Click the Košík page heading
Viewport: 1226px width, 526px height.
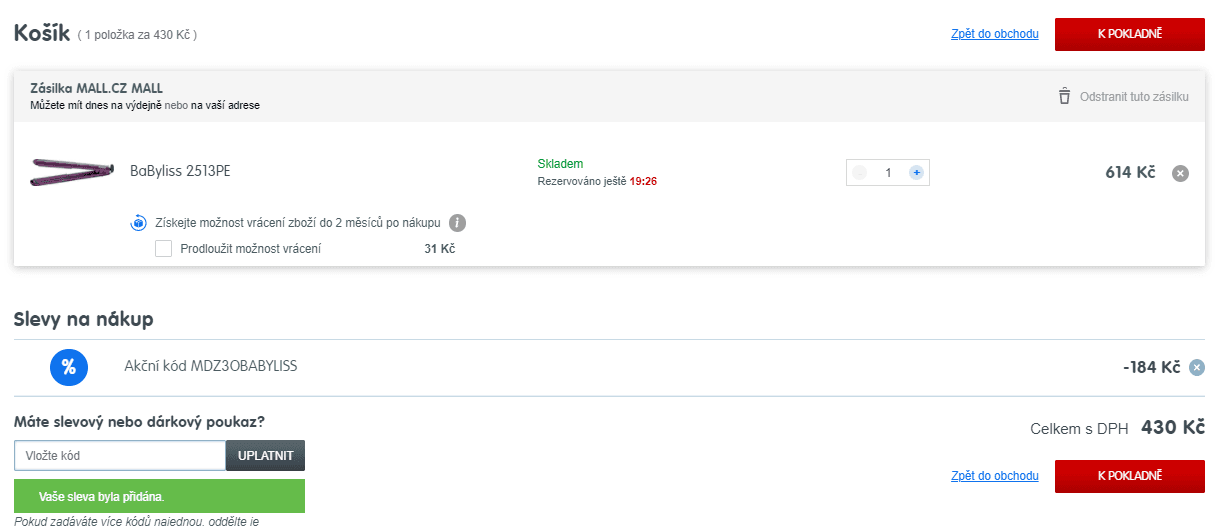point(41,33)
